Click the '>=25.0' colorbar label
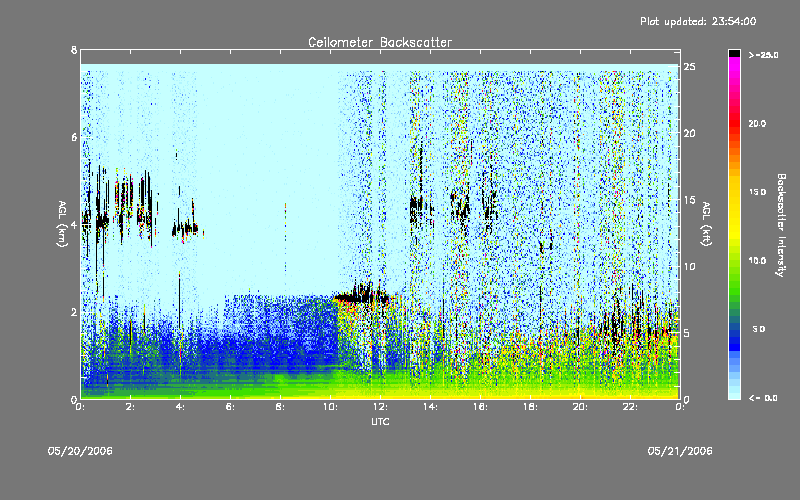Viewport: 800px width, 500px height. point(763,55)
